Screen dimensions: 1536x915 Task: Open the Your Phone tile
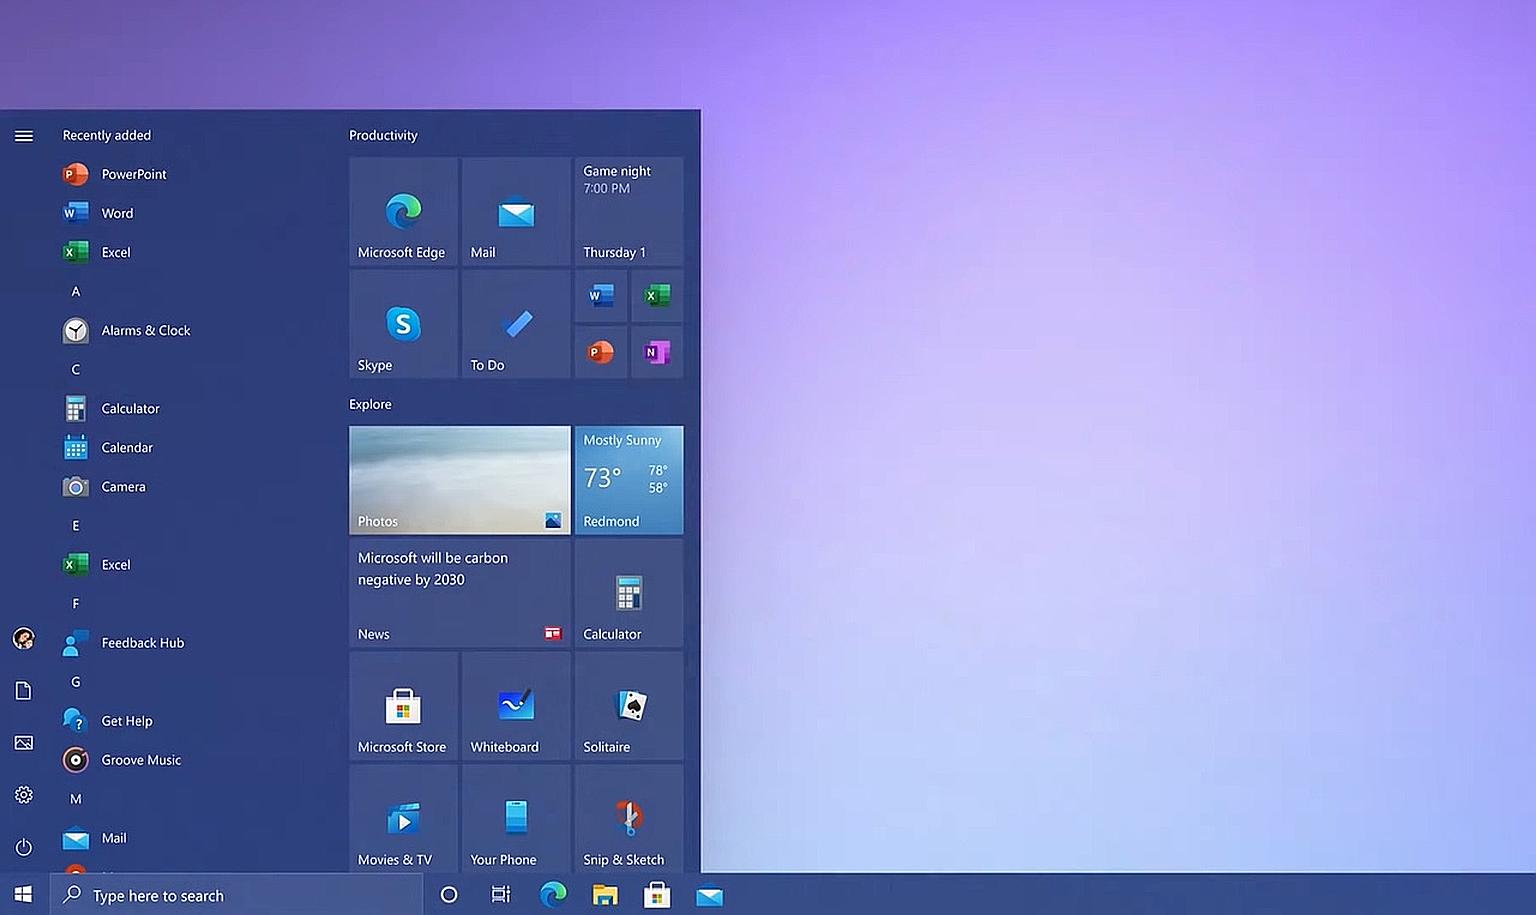[515, 820]
